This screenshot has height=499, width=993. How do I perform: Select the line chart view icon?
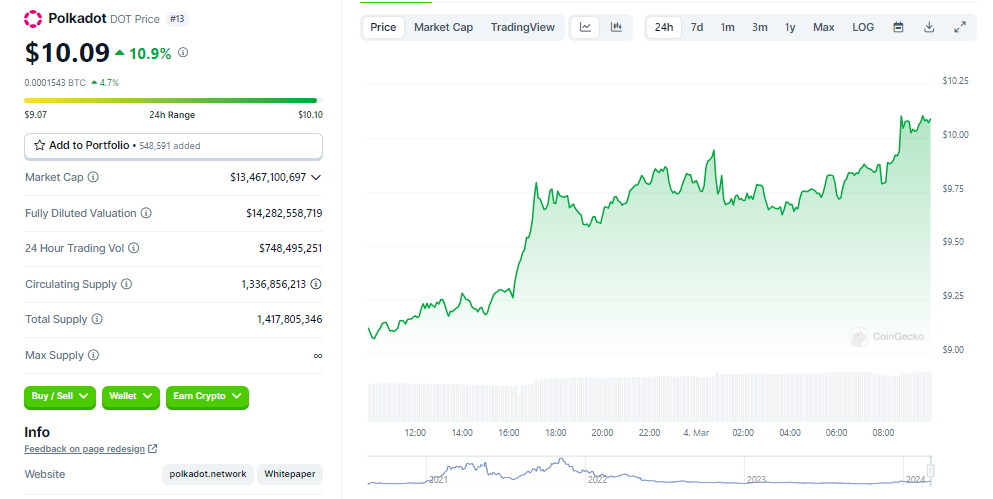point(586,27)
